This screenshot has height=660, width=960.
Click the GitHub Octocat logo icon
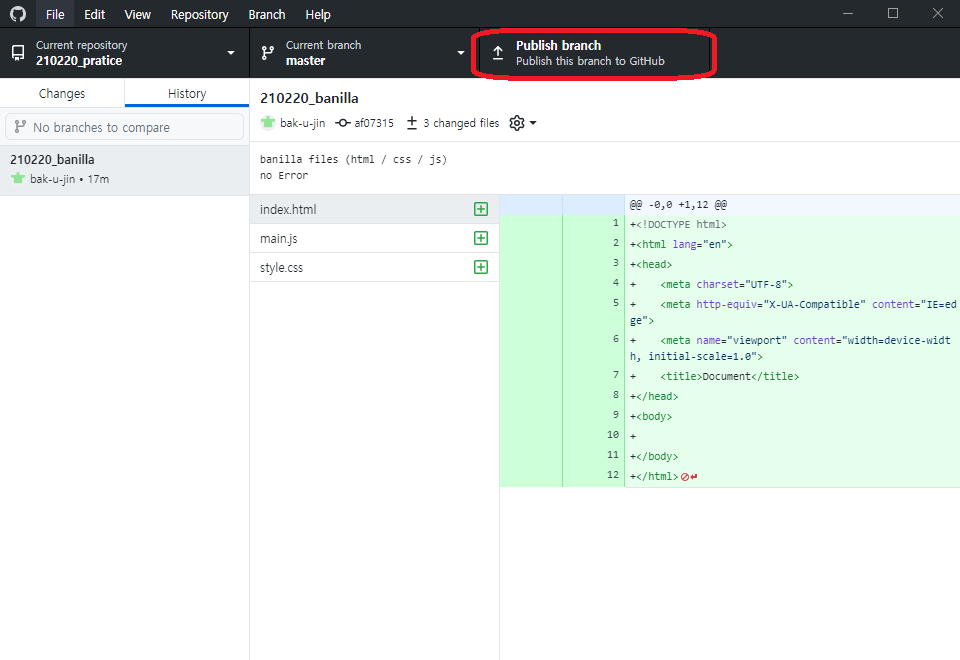[x=18, y=14]
